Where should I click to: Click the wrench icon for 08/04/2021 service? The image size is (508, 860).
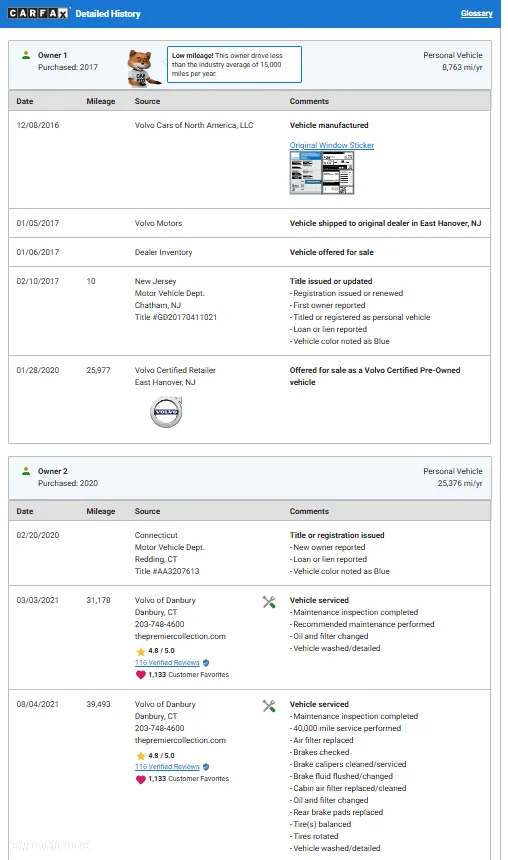tap(269, 706)
